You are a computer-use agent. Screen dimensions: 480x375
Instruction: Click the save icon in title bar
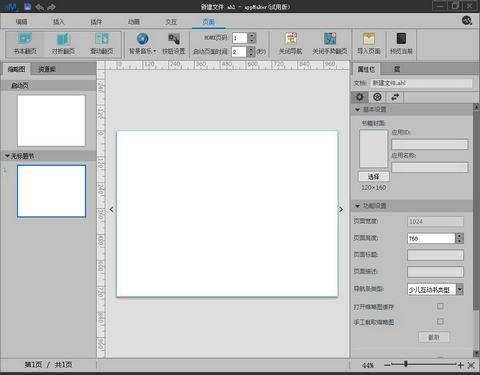coord(27,6)
